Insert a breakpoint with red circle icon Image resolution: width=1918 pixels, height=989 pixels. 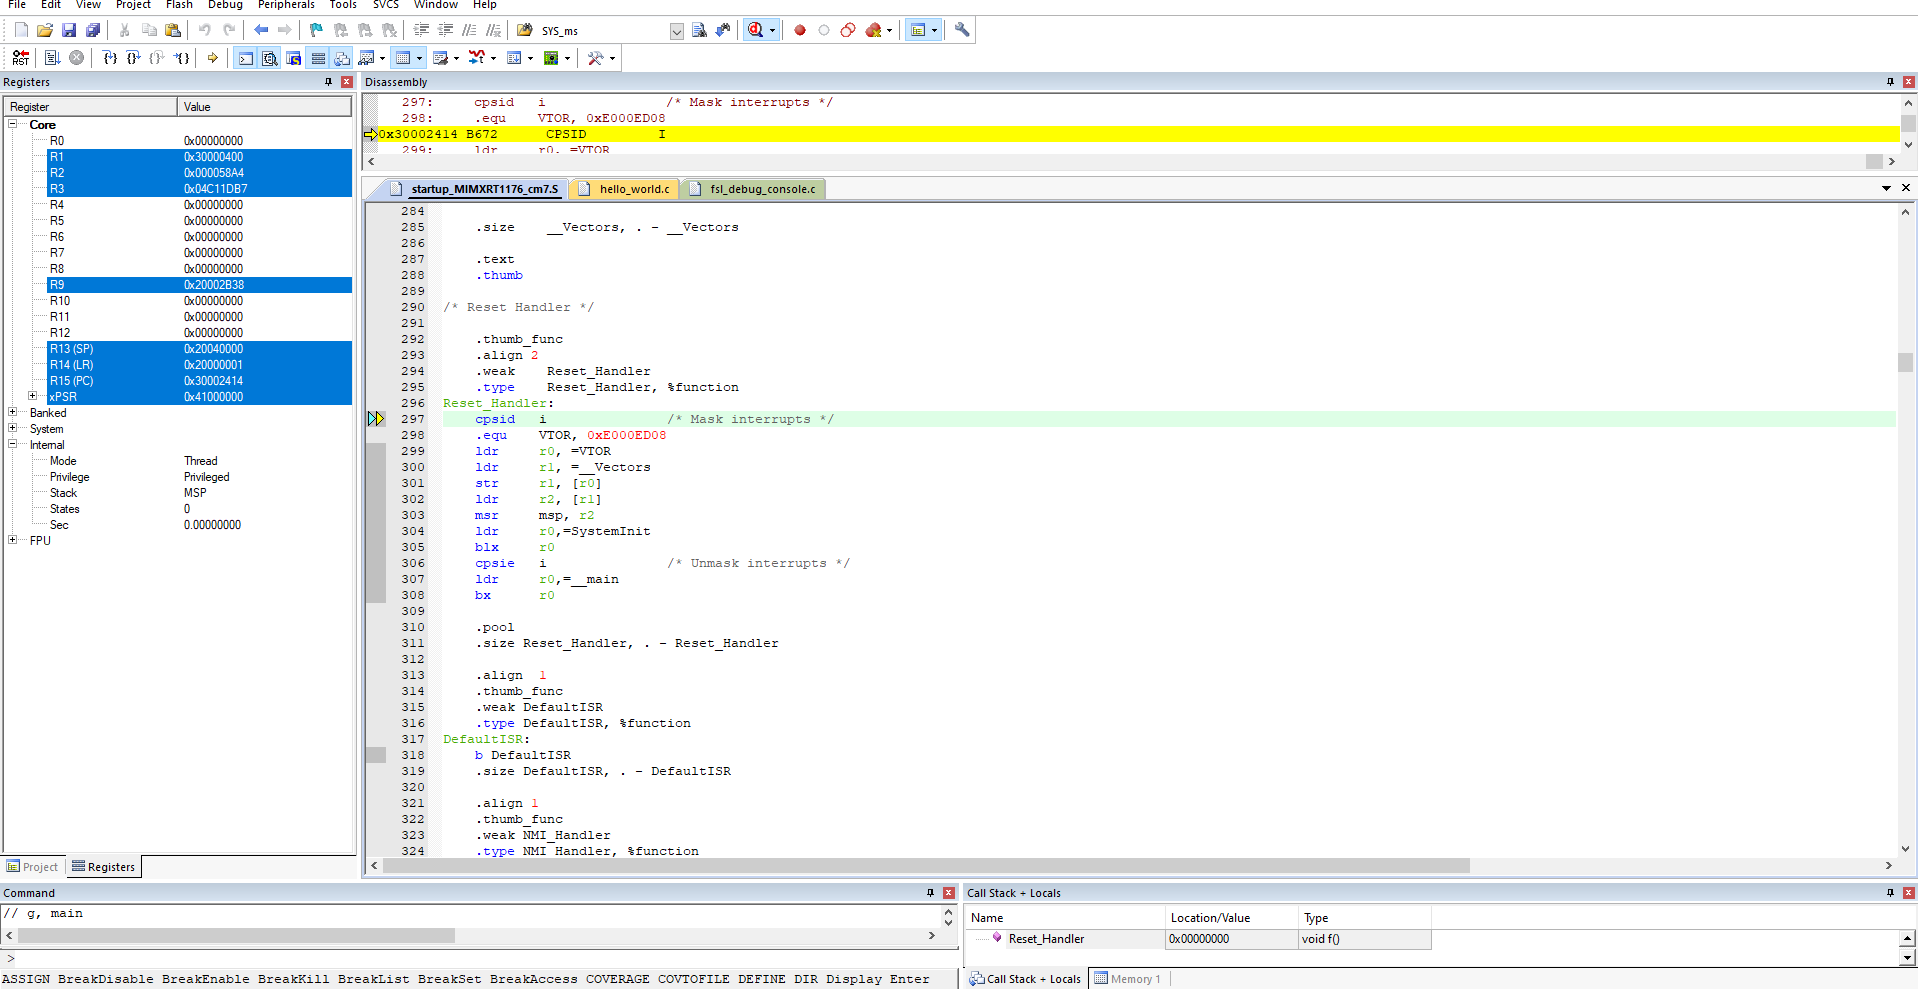800,30
